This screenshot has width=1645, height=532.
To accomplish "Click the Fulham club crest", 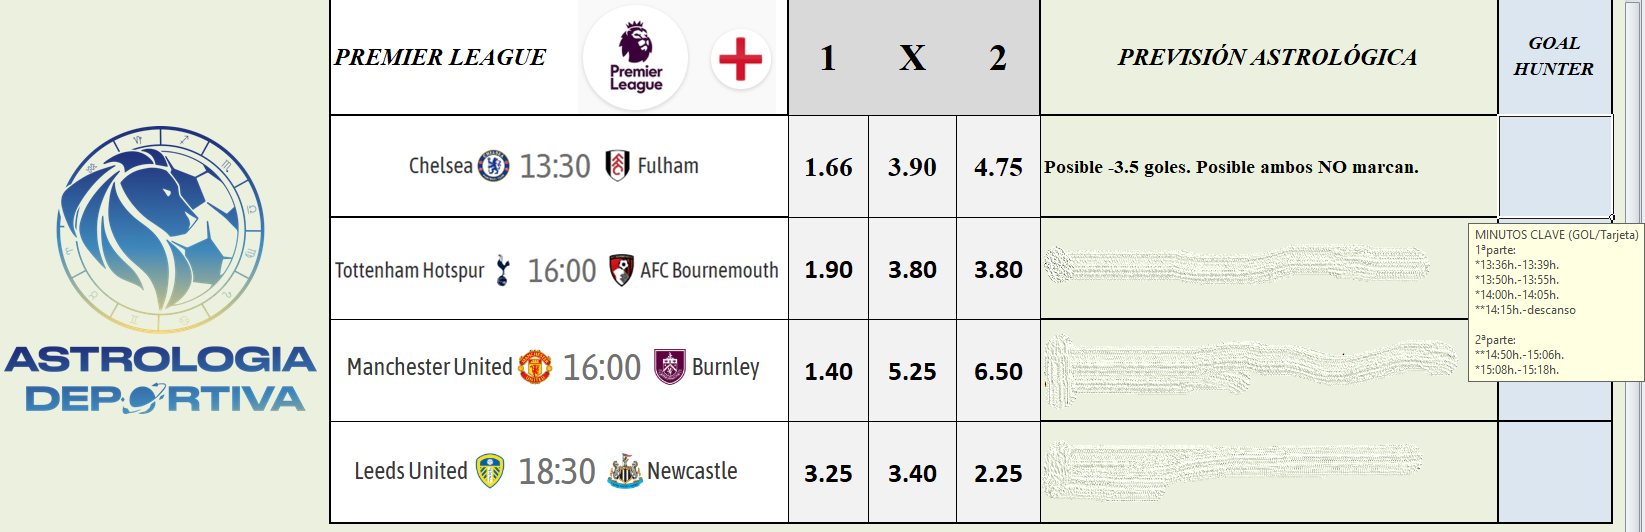I will coord(618,166).
